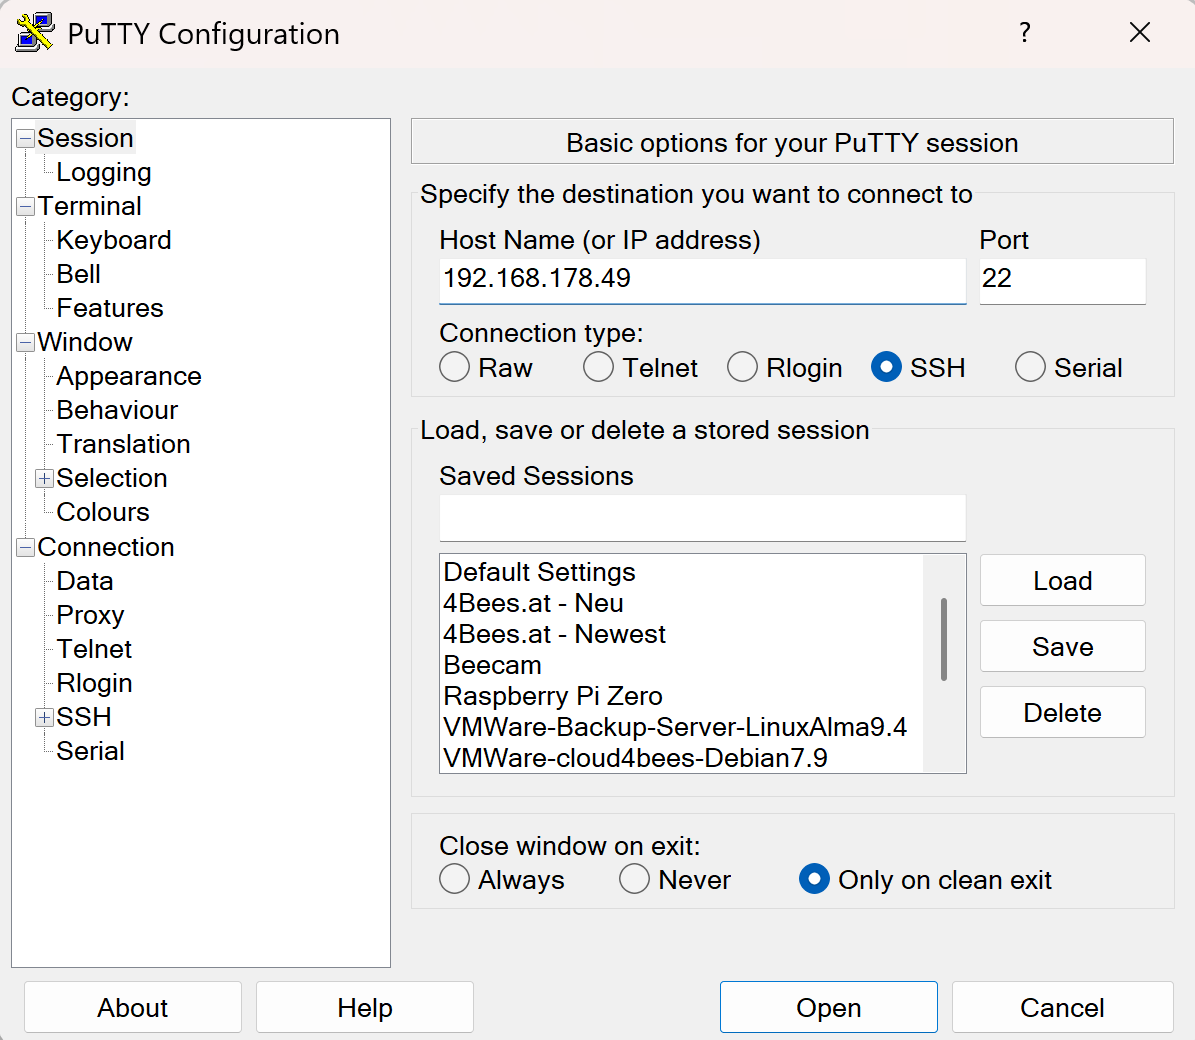This screenshot has width=1195, height=1040.
Task: Open the SSH category in tree
Action: pyautogui.click(x=84, y=717)
